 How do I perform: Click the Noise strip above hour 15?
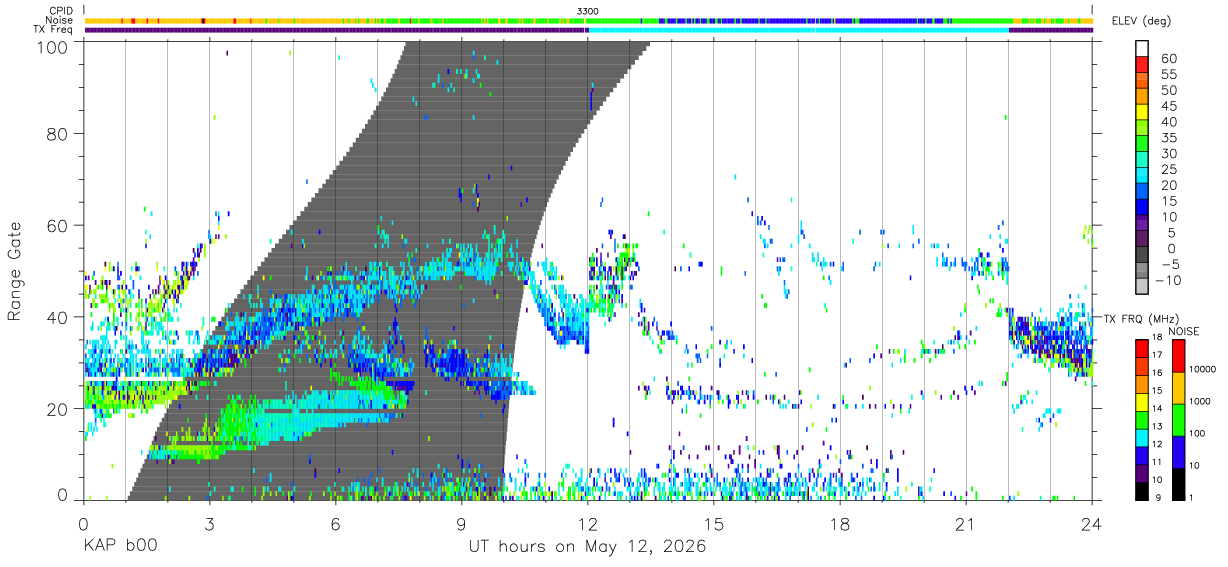point(714,20)
